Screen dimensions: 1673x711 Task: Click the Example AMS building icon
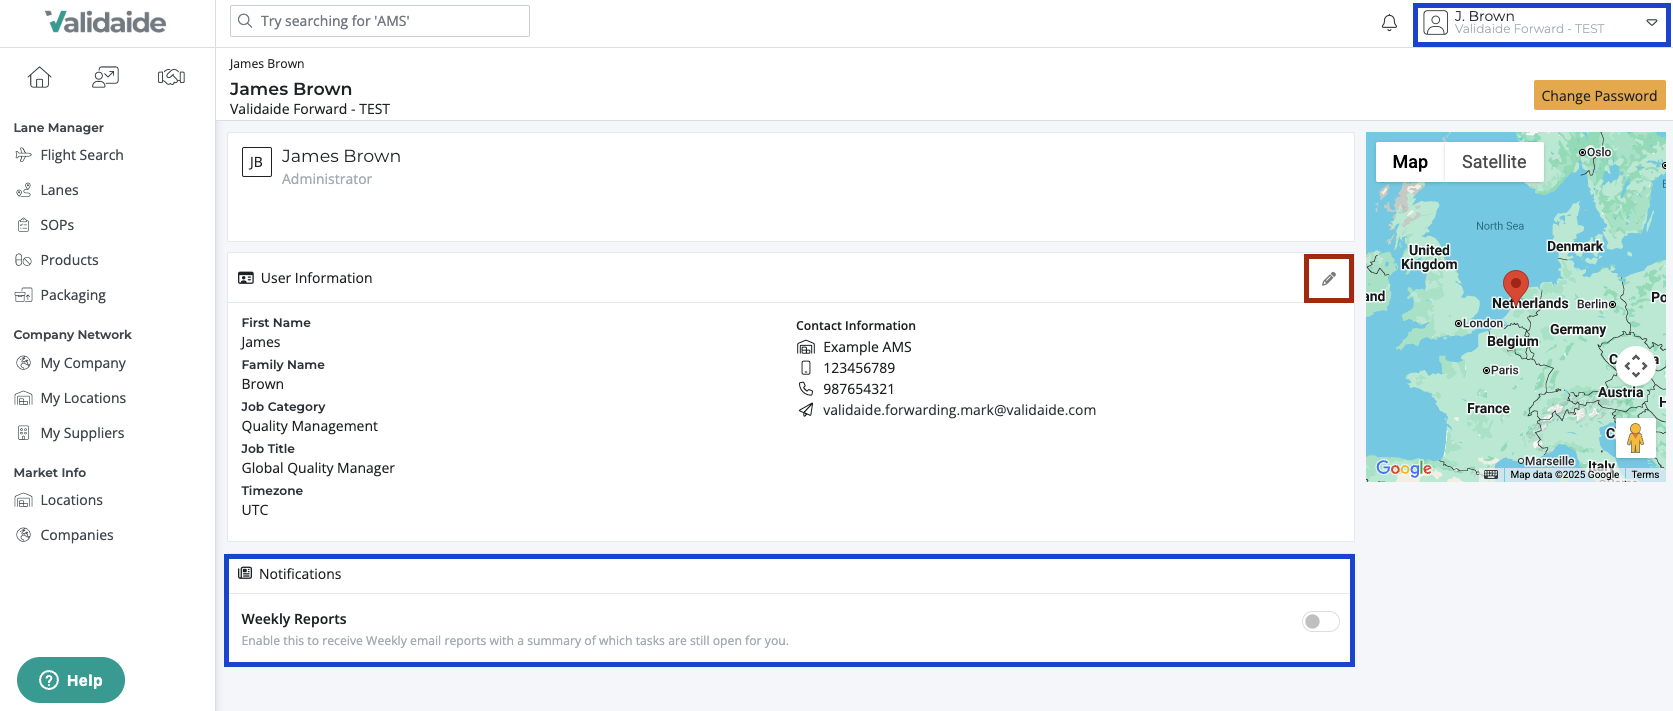[806, 347]
